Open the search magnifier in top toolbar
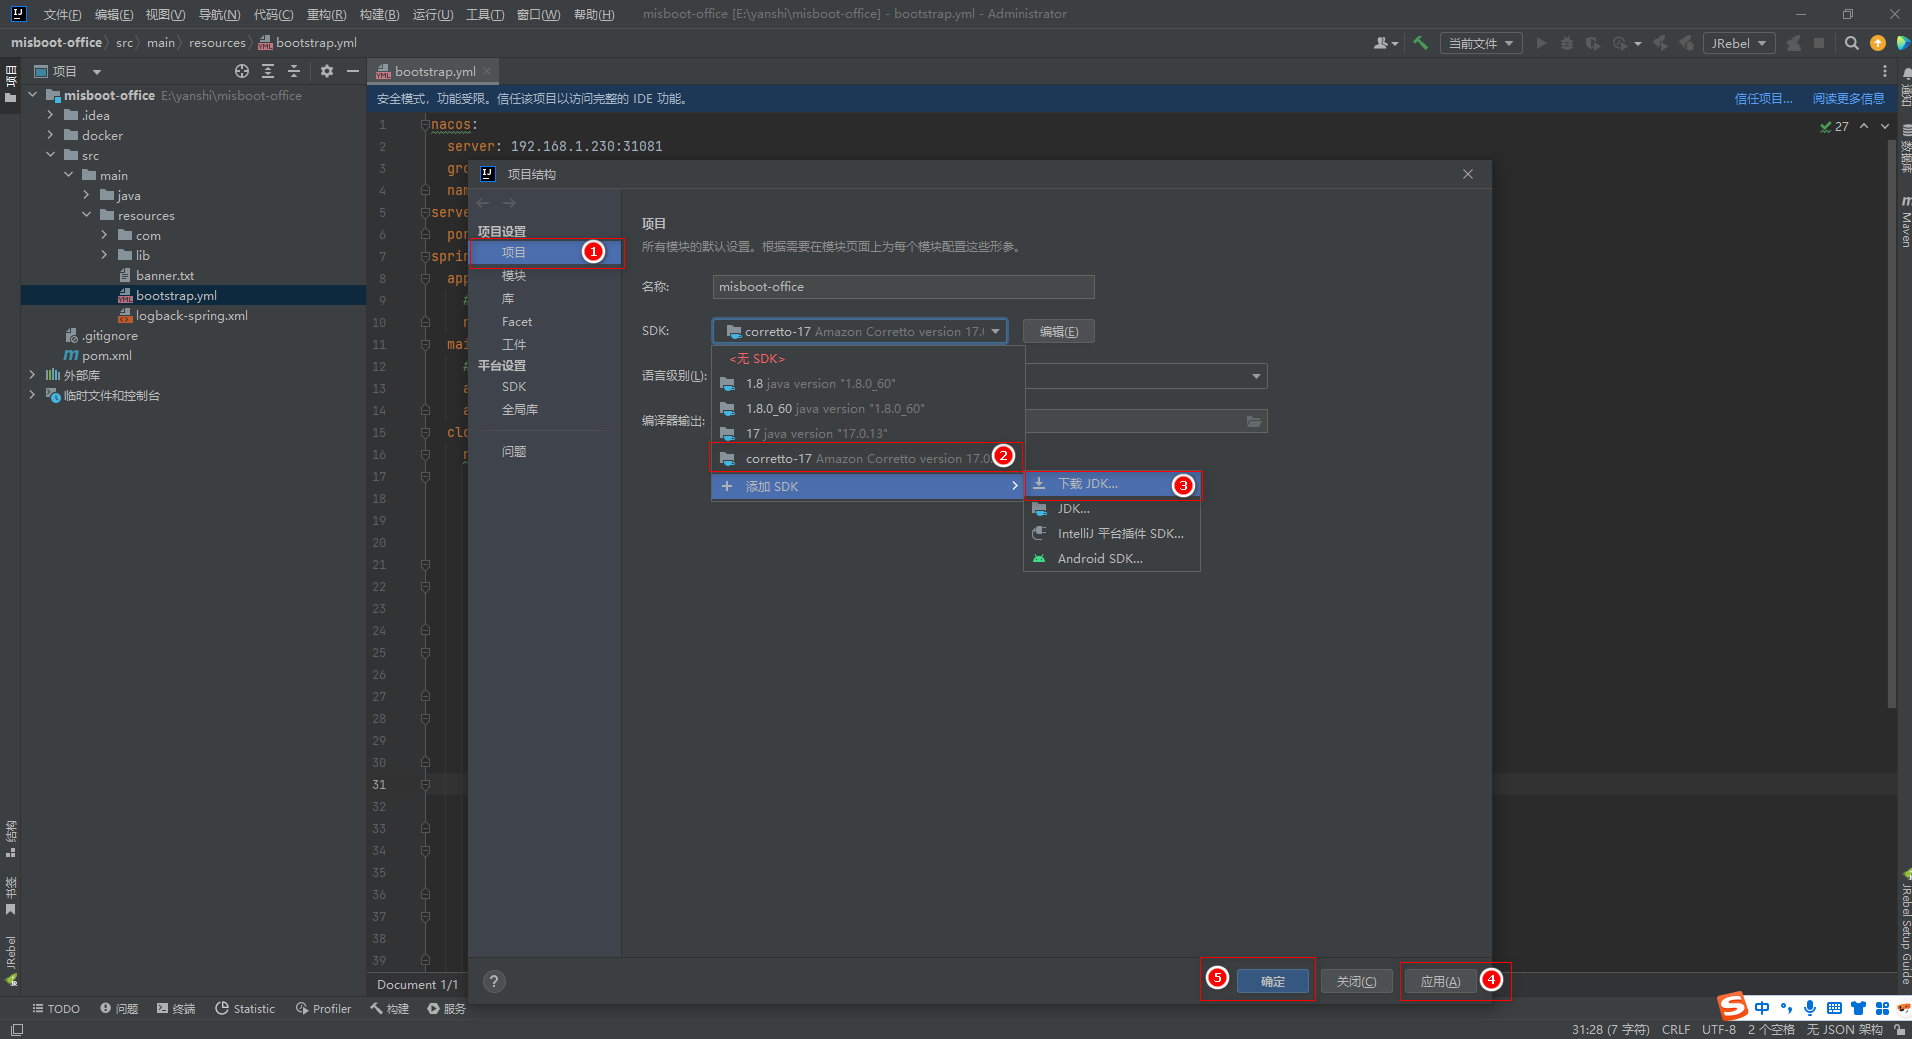This screenshot has height=1039, width=1912. pos(1852,43)
